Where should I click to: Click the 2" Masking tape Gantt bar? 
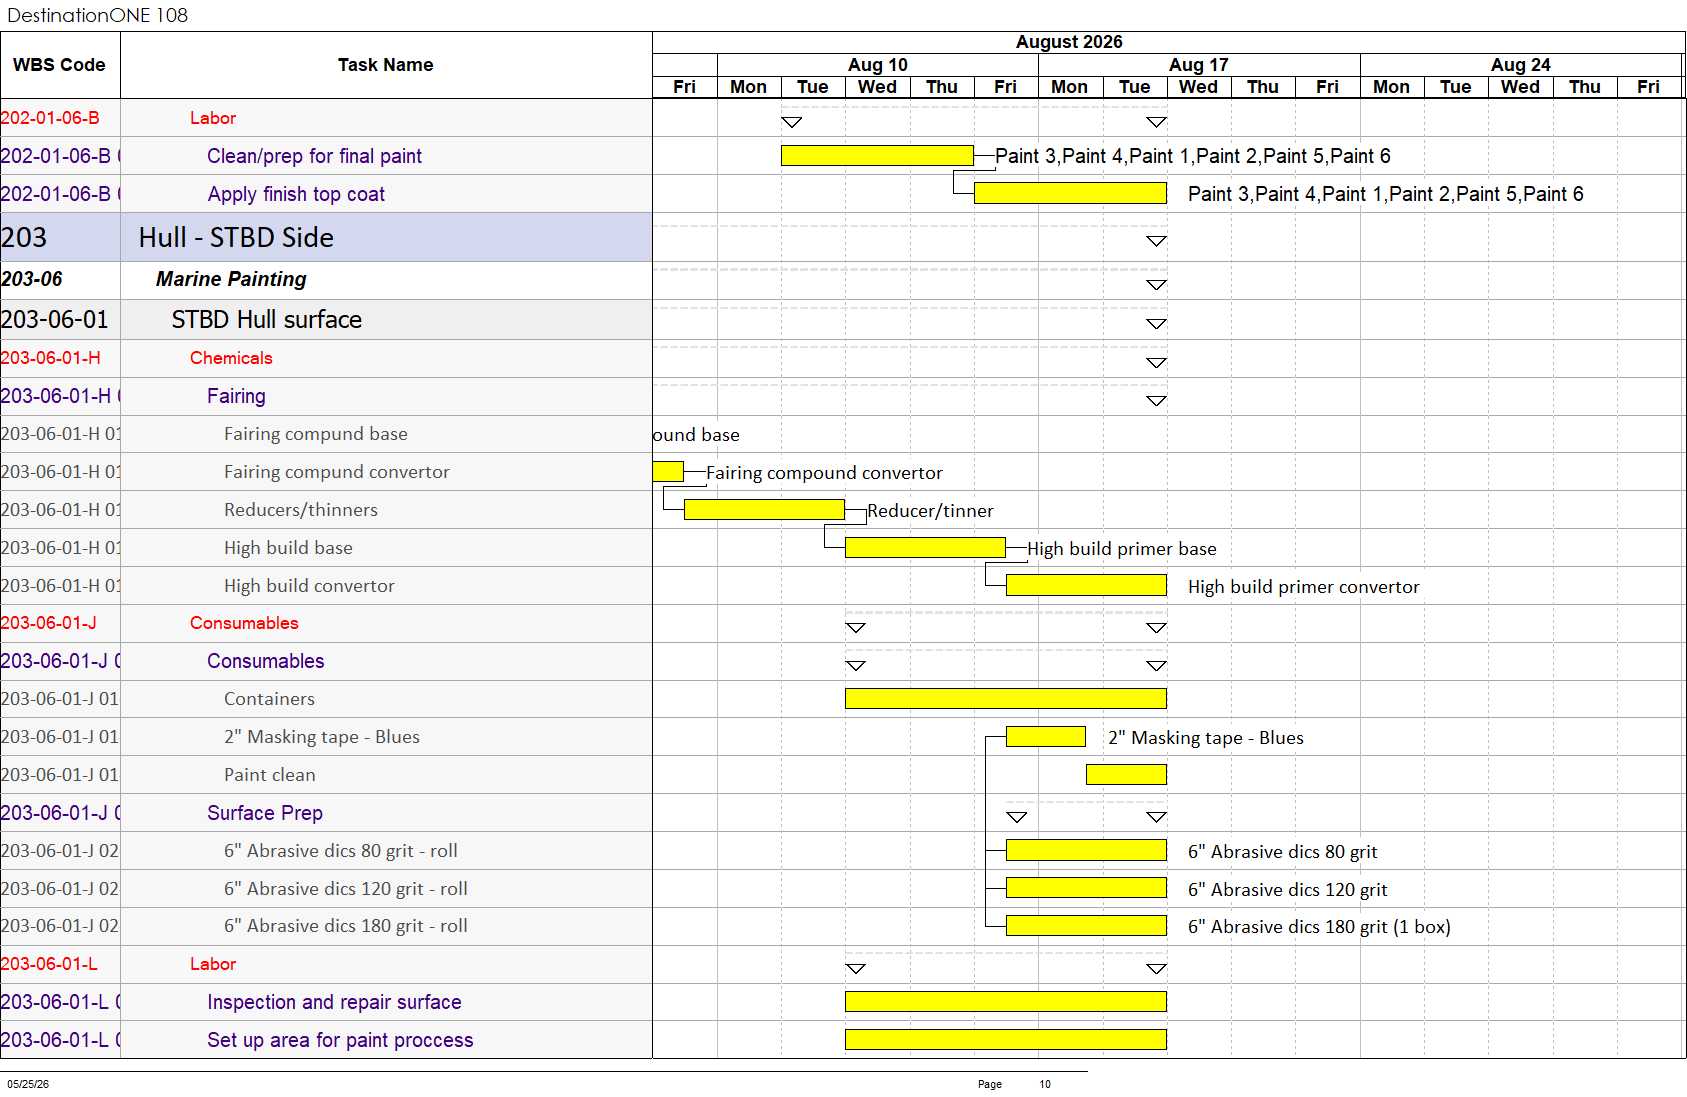coord(1046,737)
